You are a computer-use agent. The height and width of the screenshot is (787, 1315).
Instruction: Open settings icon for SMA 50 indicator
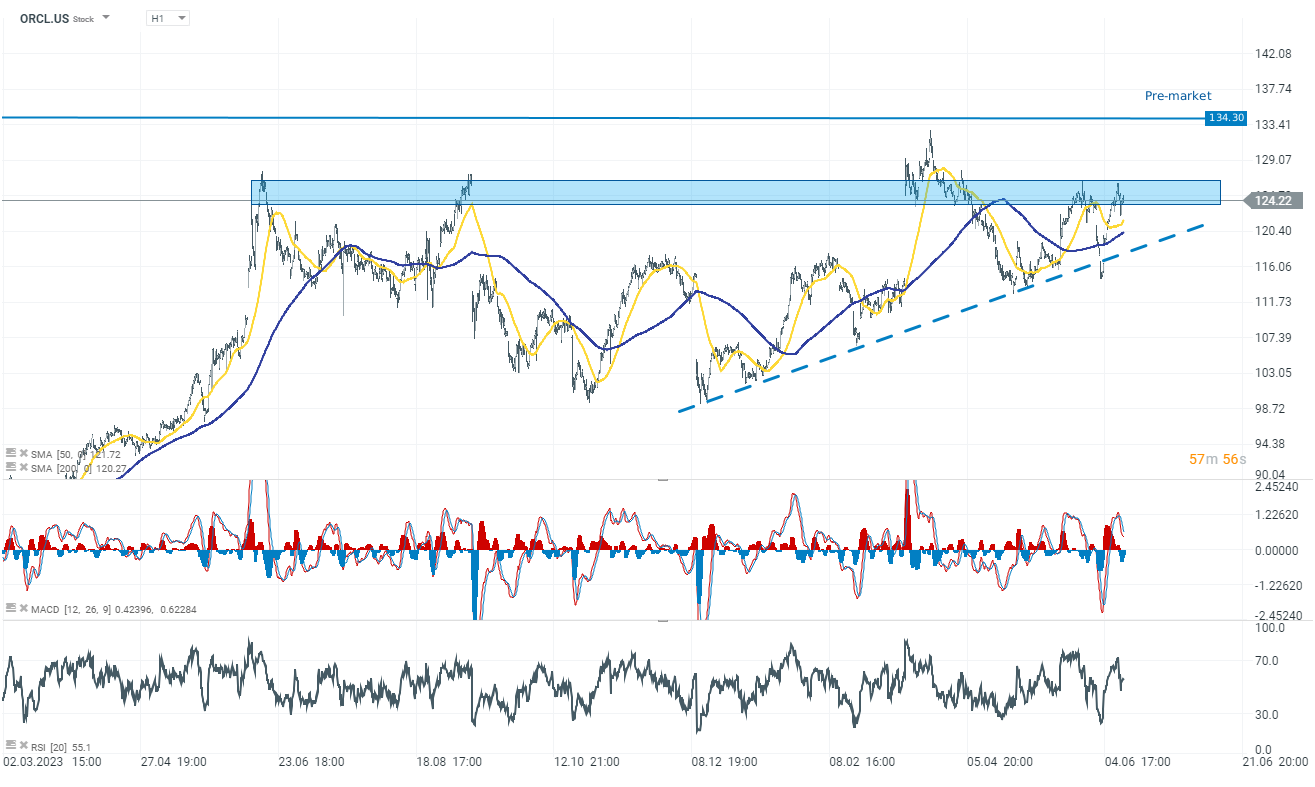[11, 453]
